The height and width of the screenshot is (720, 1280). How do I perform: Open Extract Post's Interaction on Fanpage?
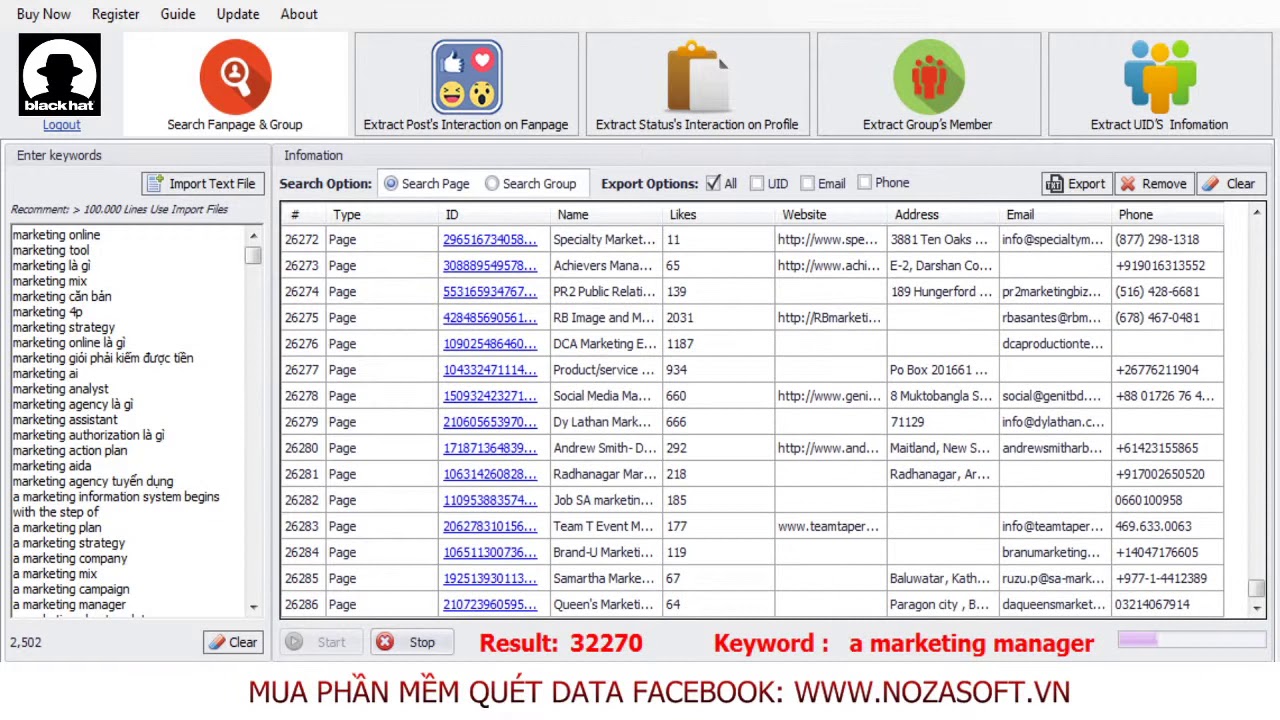466,85
